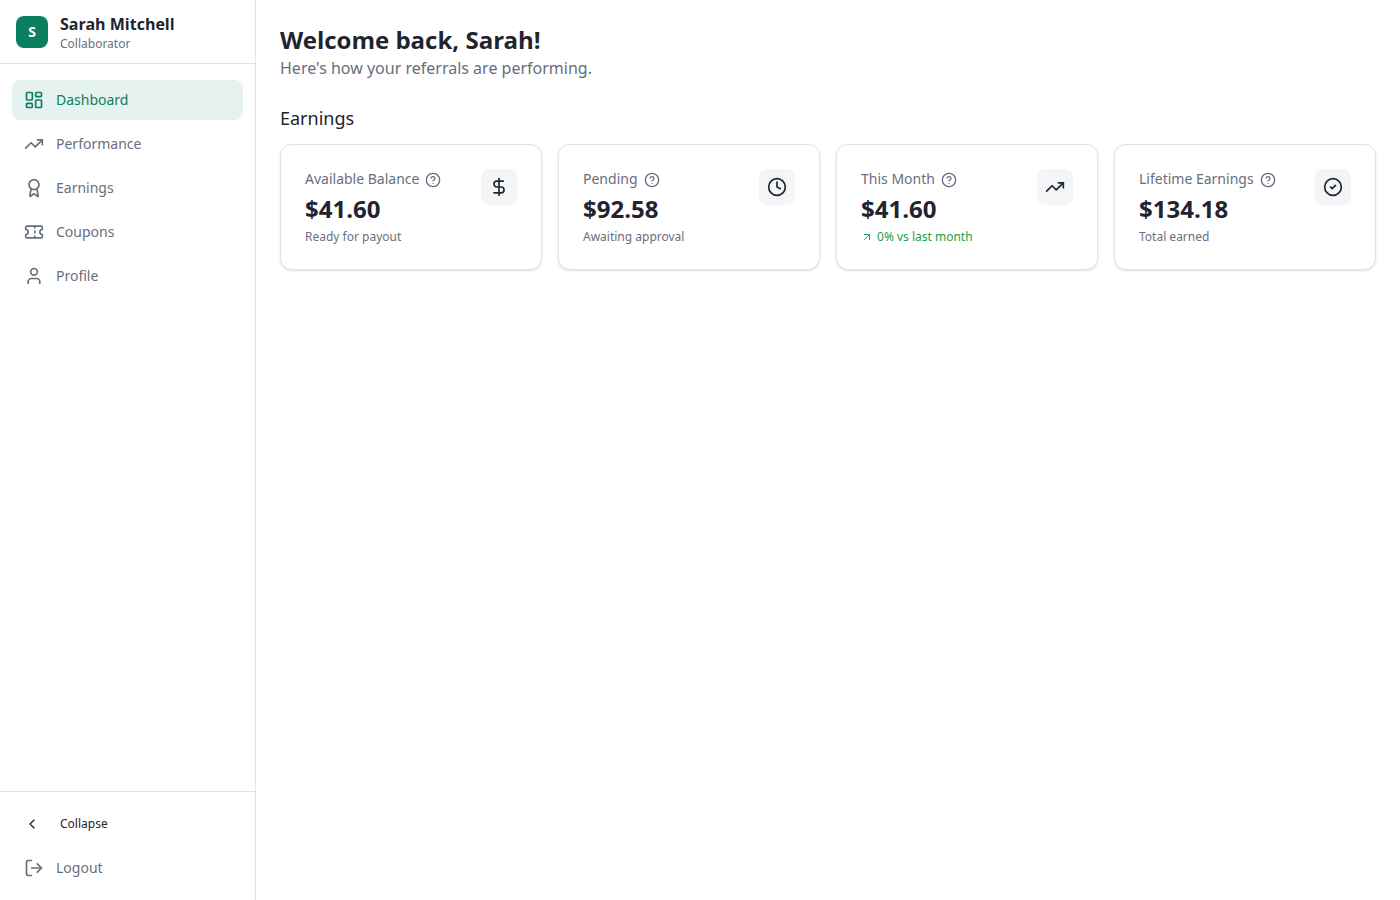Image resolution: width=1400 pixels, height=900 pixels.
Task: Click the Coupons ticket icon
Action: coord(33,231)
